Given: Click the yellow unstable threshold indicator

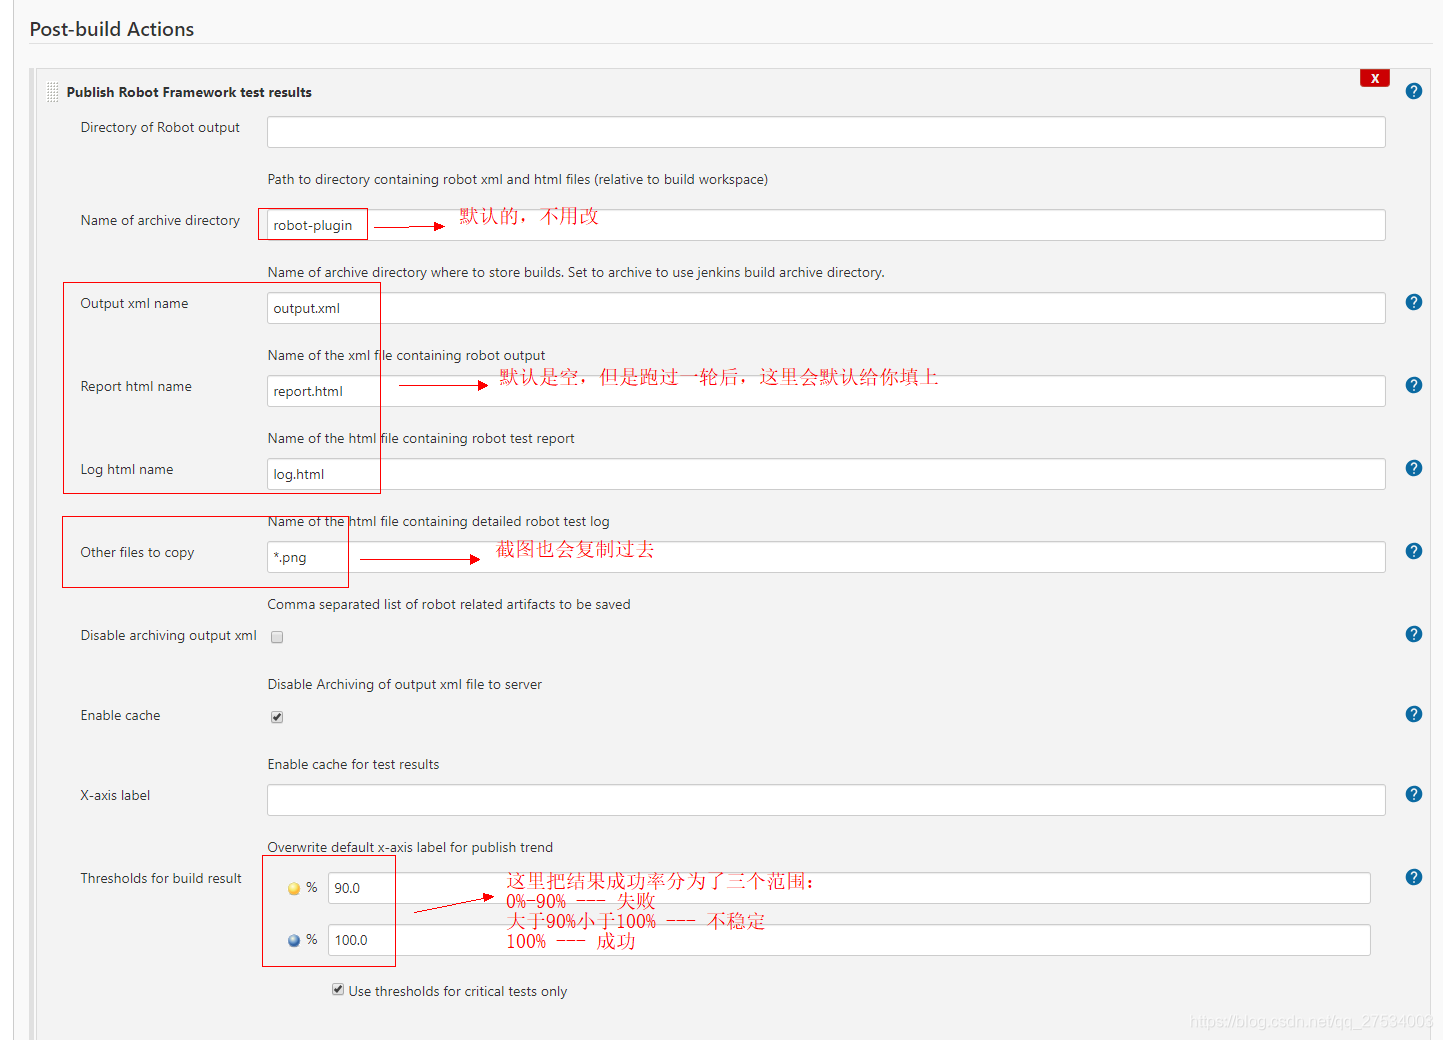Looking at the screenshot, I should click(x=293, y=887).
